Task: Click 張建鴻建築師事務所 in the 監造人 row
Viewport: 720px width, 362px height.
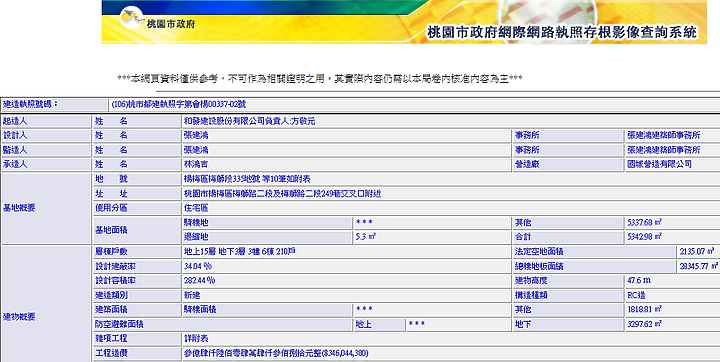Action: tap(664, 150)
